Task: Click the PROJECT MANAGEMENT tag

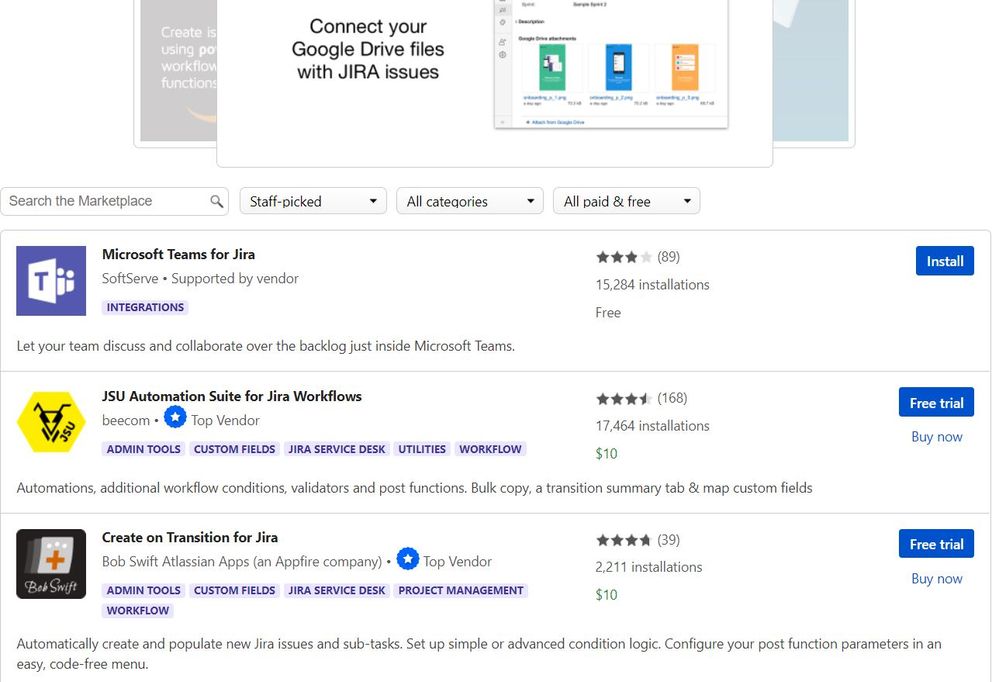Action: [461, 590]
